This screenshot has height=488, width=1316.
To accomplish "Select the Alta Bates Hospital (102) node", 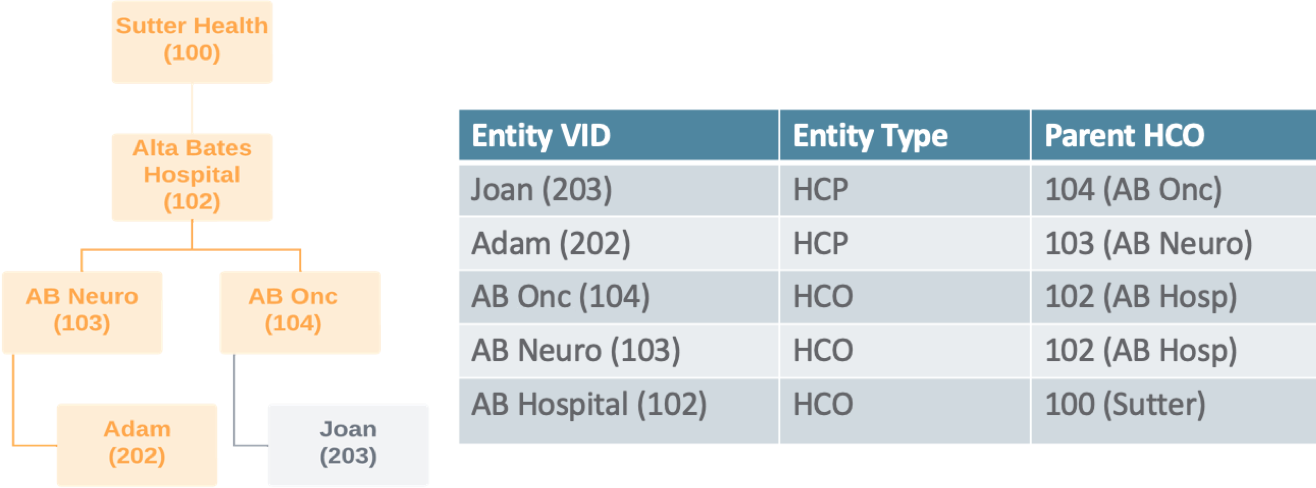I will point(192,175).
